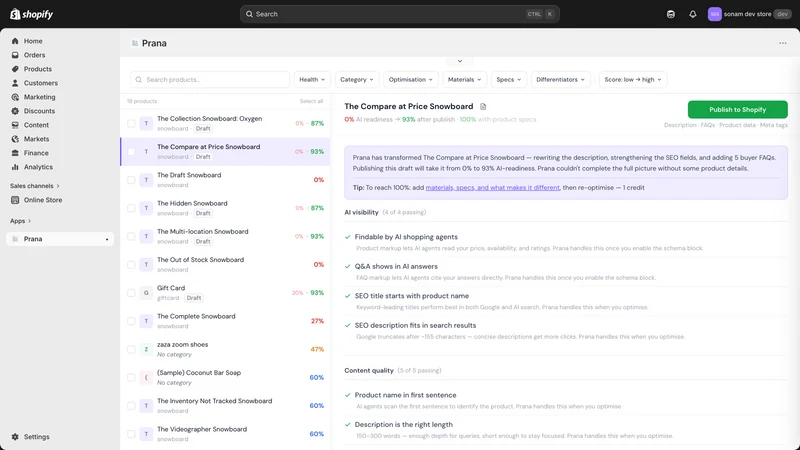Follow materials, specs, and what makes it different link
The image size is (800, 450).
coord(492,188)
